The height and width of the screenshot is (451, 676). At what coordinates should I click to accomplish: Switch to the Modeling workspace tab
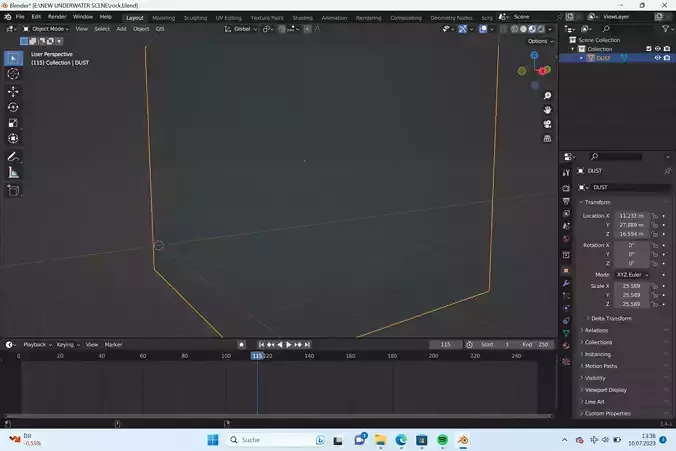pyautogui.click(x=163, y=18)
